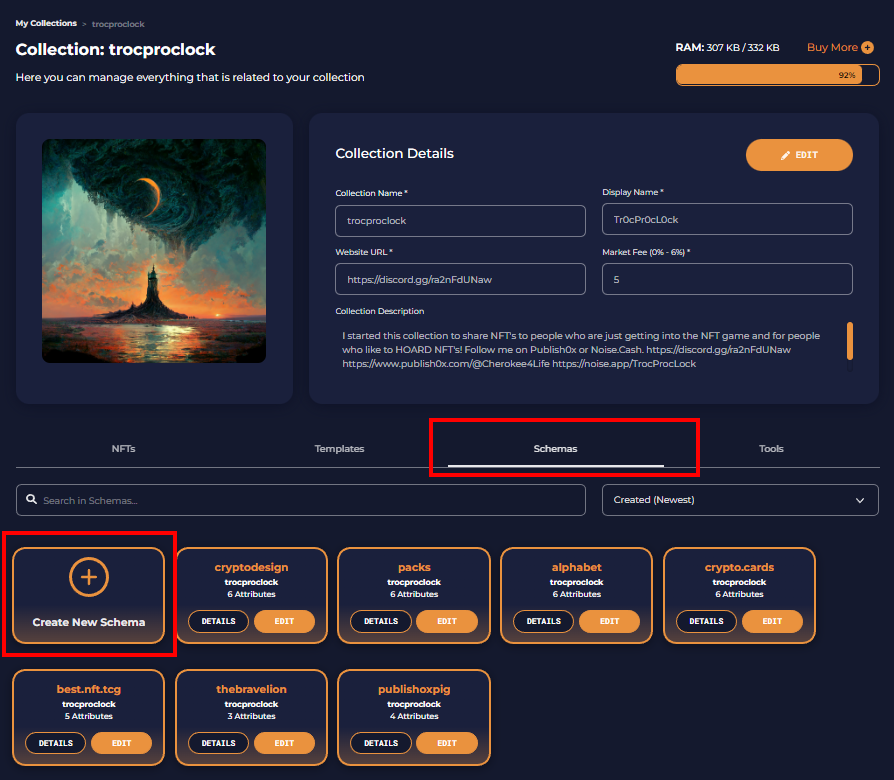The image size is (894, 780).
Task: Click the collection artwork thumbnail
Action: click(154, 251)
